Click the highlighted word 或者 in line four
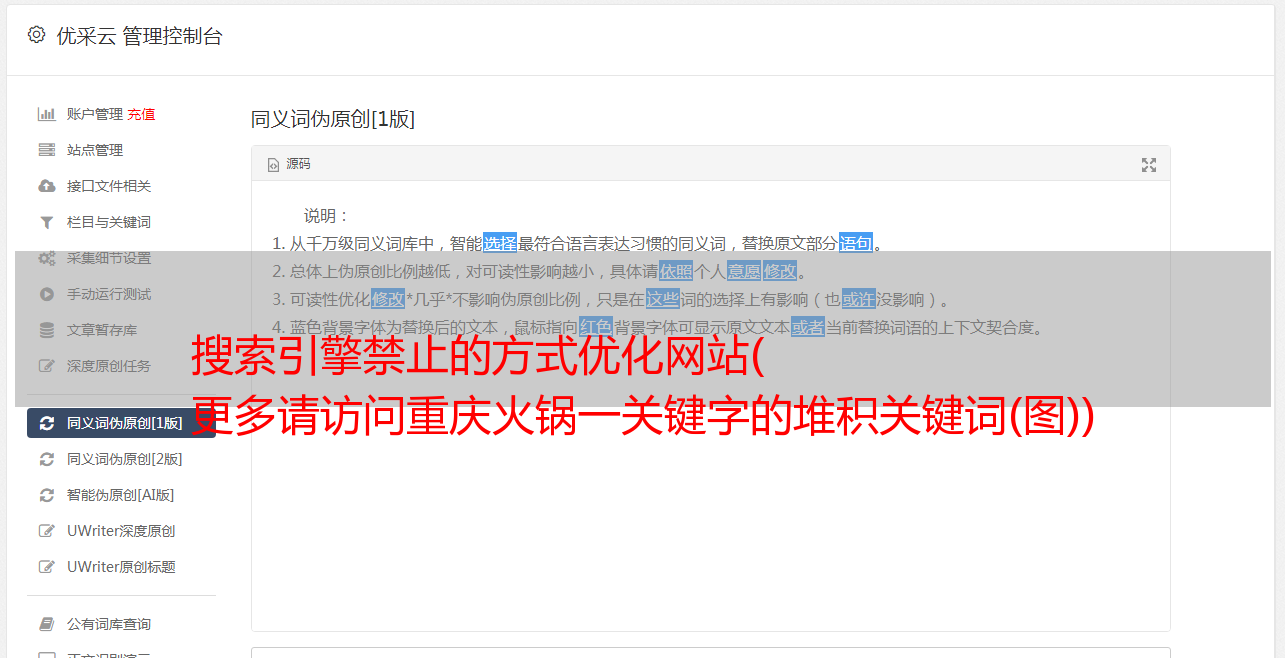The height and width of the screenshot is (658, 1285). point(808,327)
